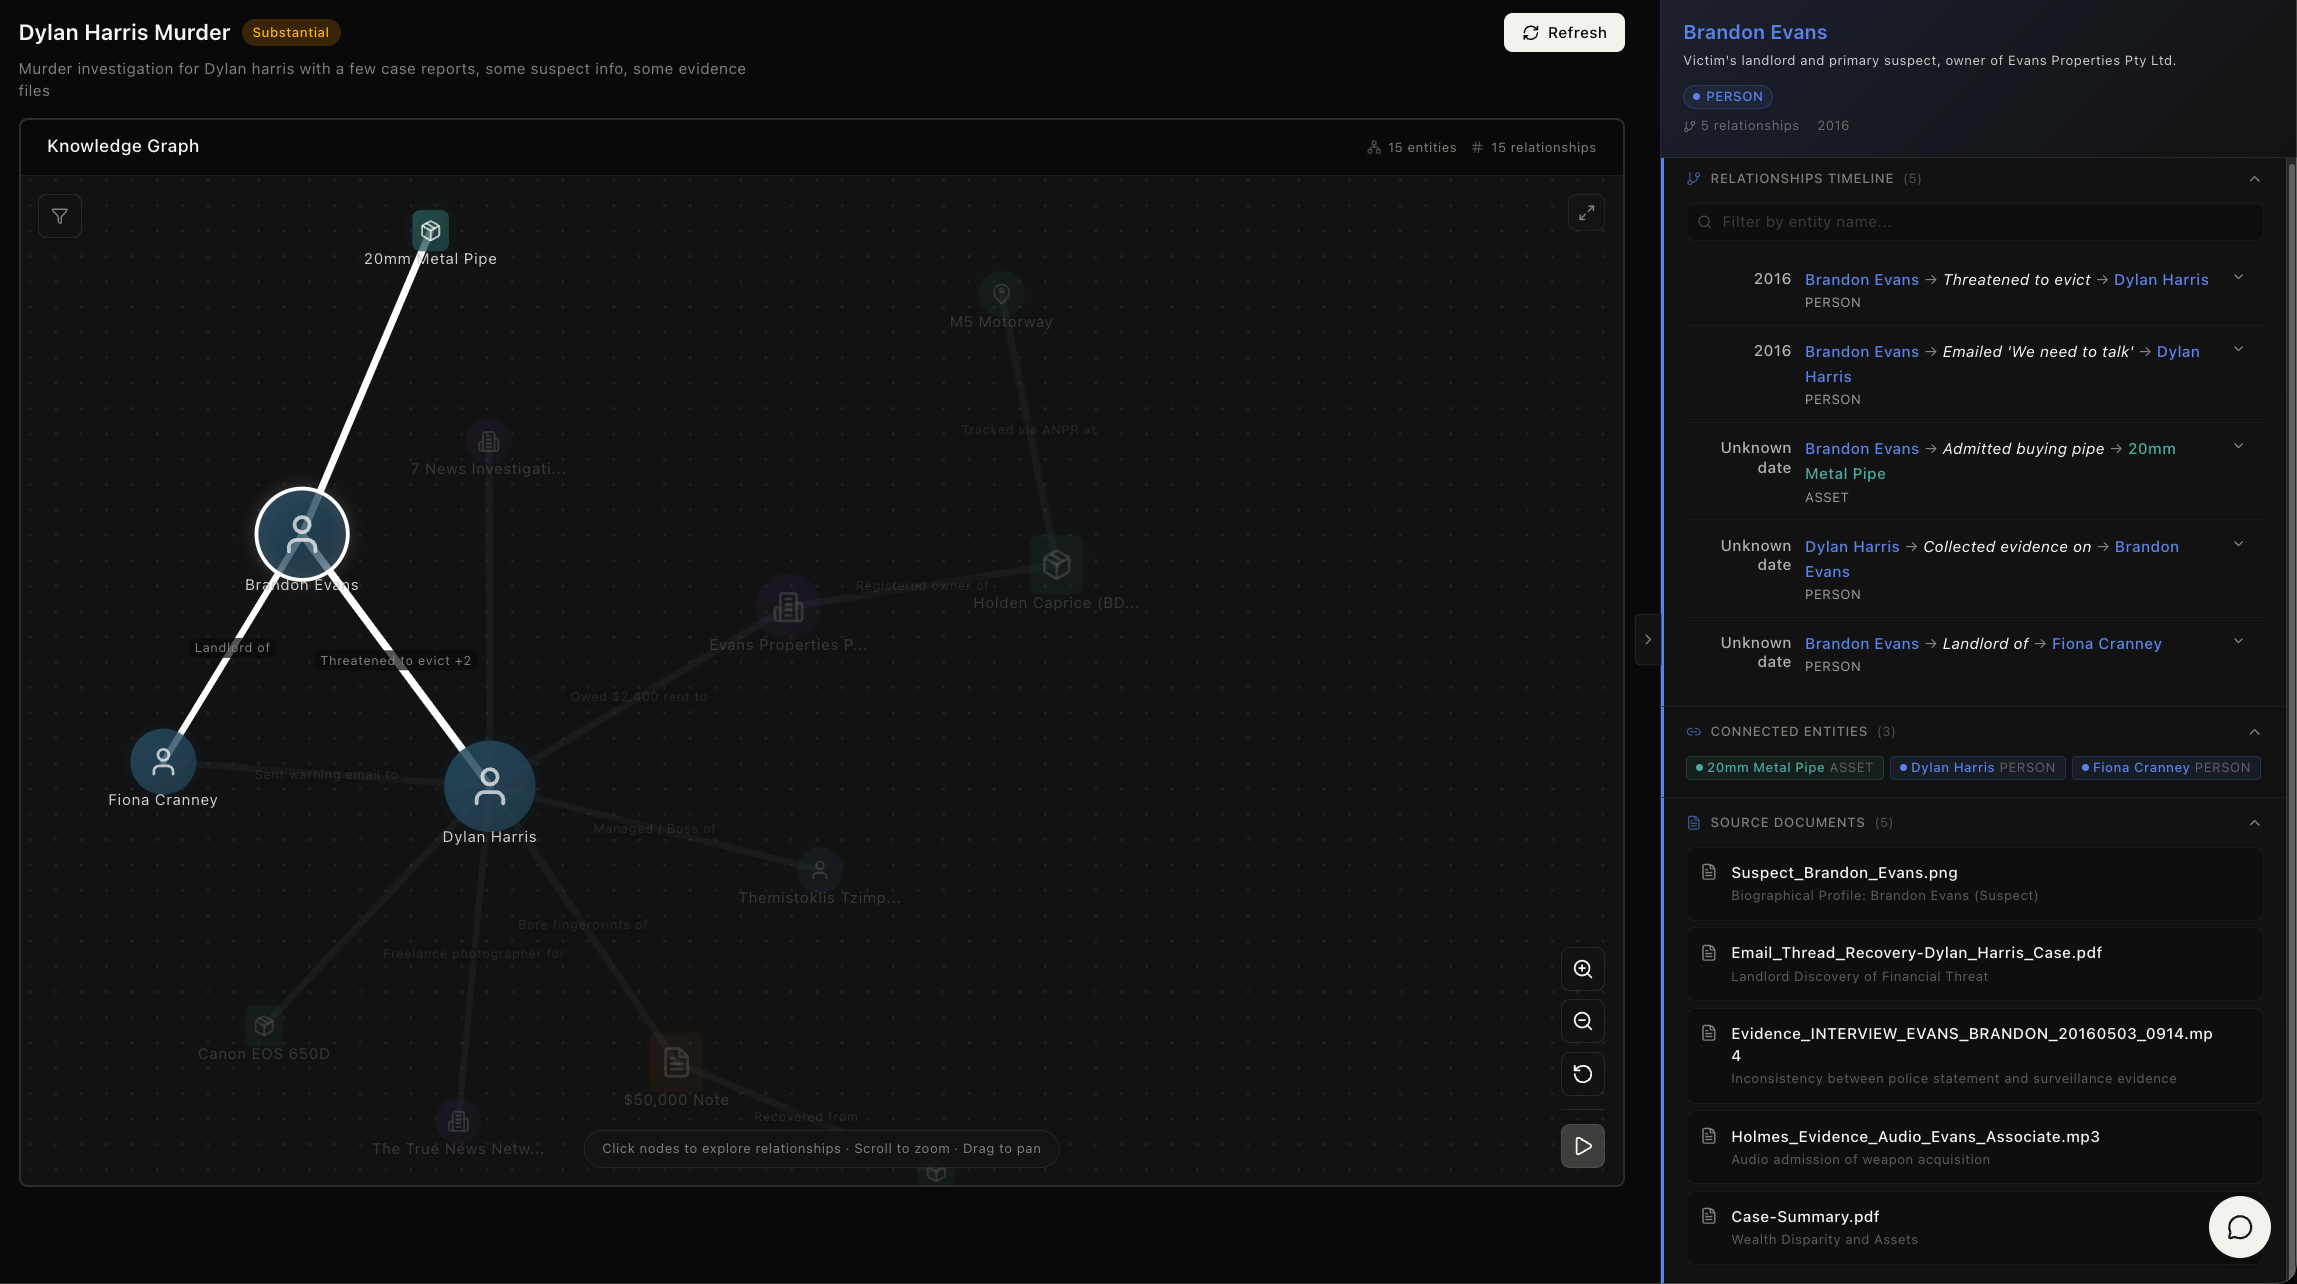Open the chat bubble icon

(2239, 1227)
